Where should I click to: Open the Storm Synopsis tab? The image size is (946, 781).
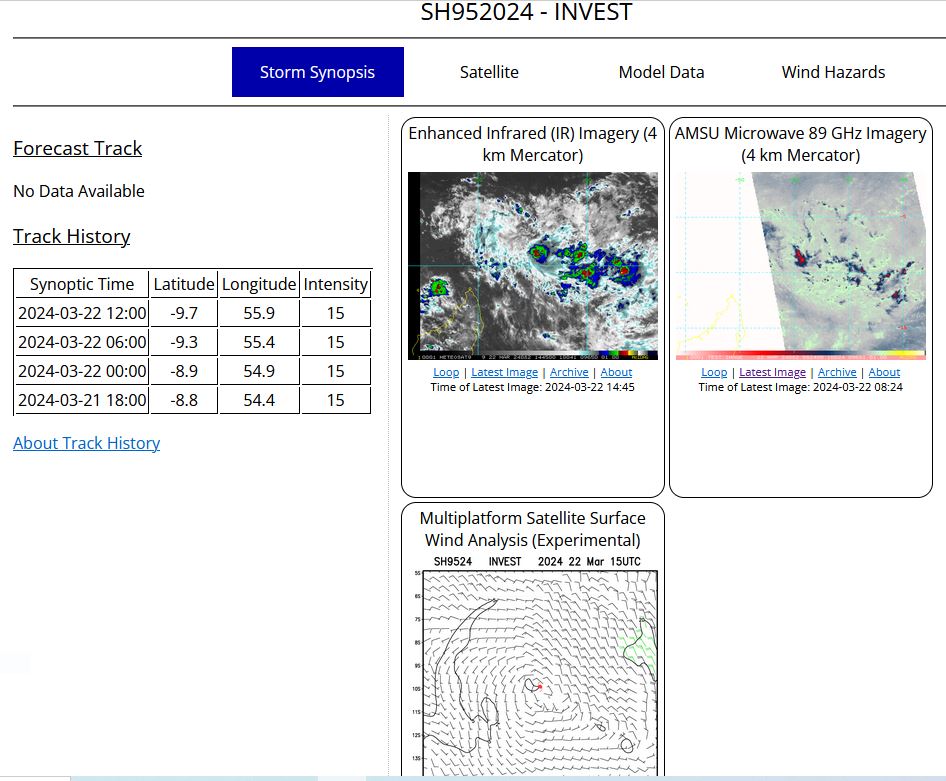[x=317, y=72]
